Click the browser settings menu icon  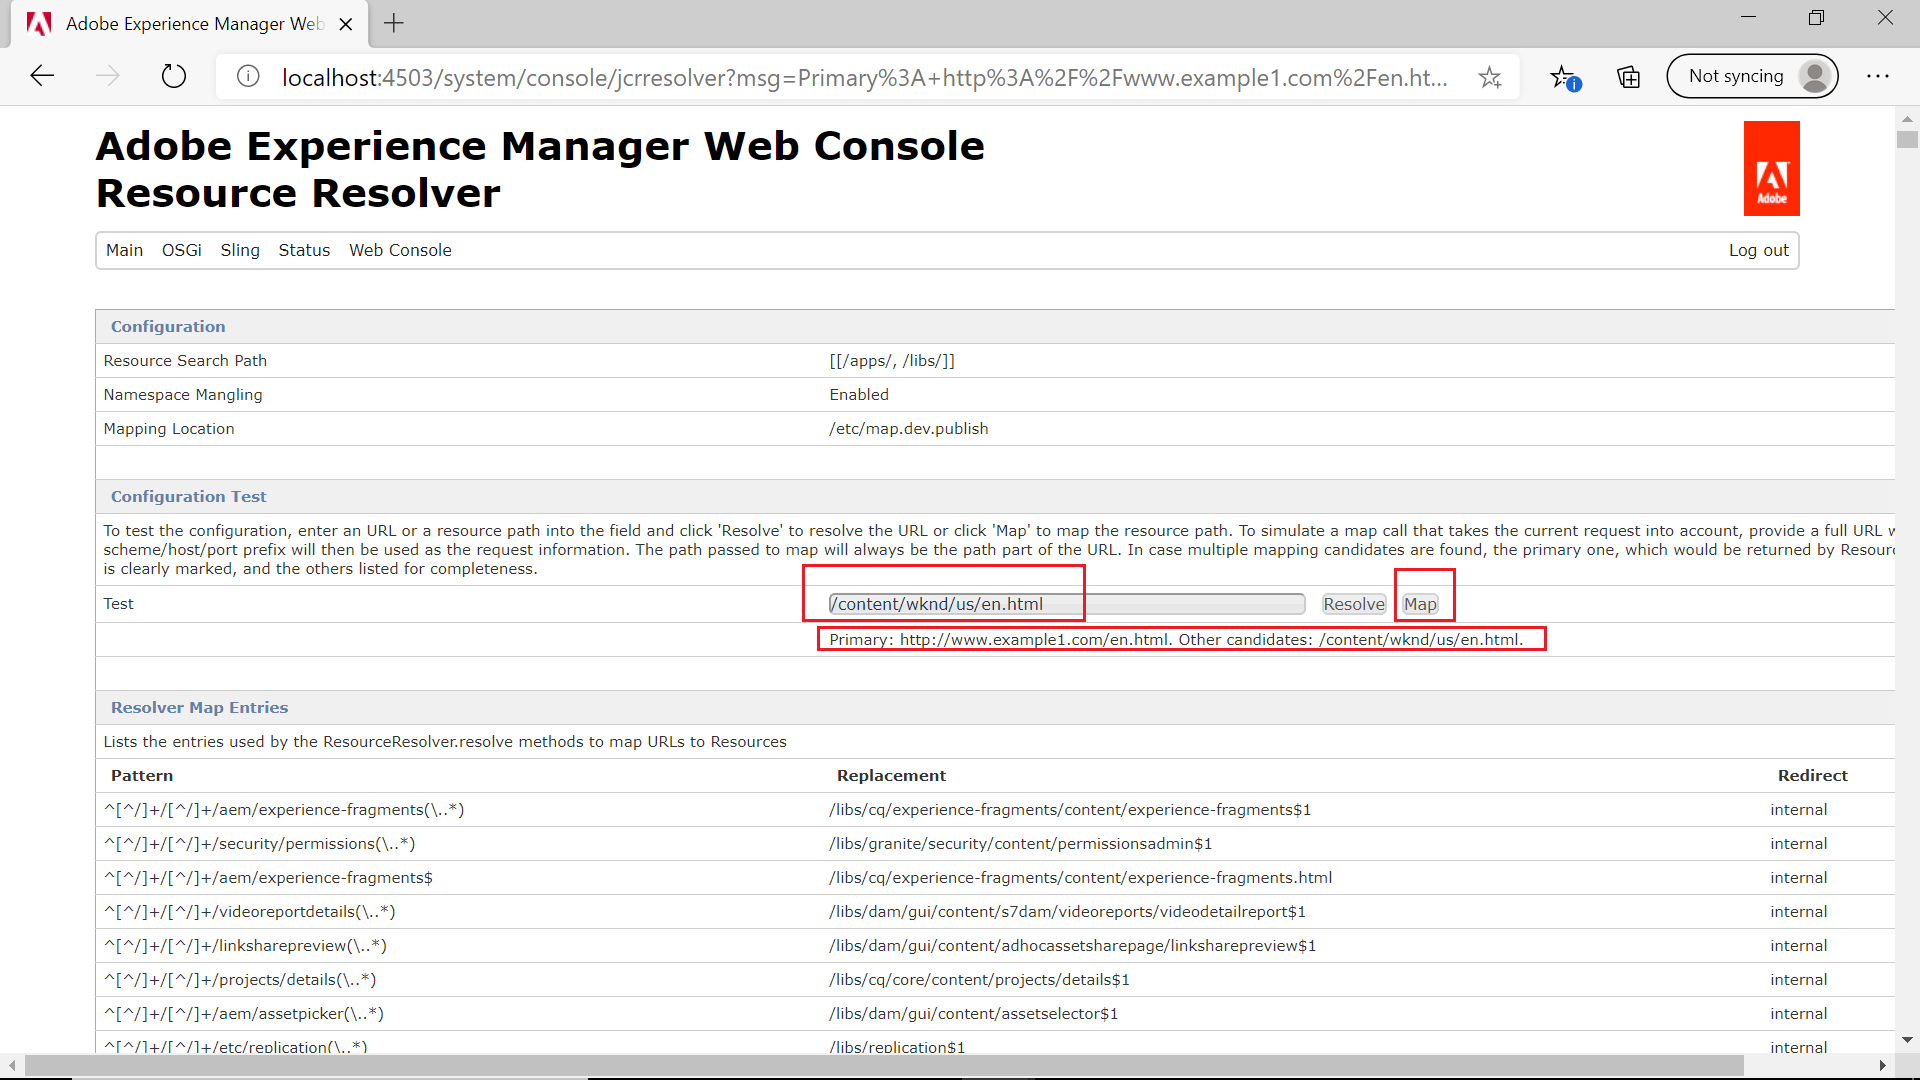[x=1878, y=76]
